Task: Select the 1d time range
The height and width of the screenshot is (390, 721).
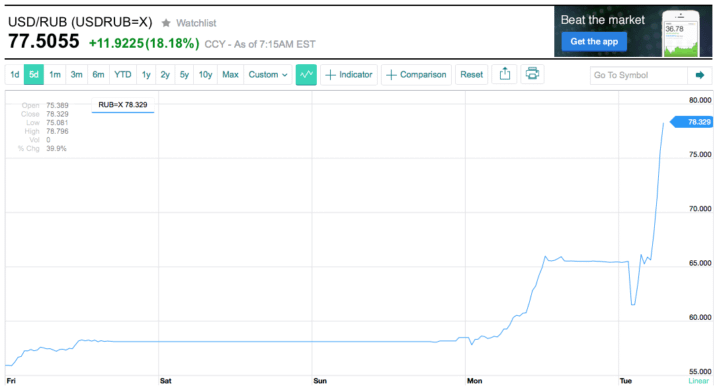Action: tap(15, 75)
